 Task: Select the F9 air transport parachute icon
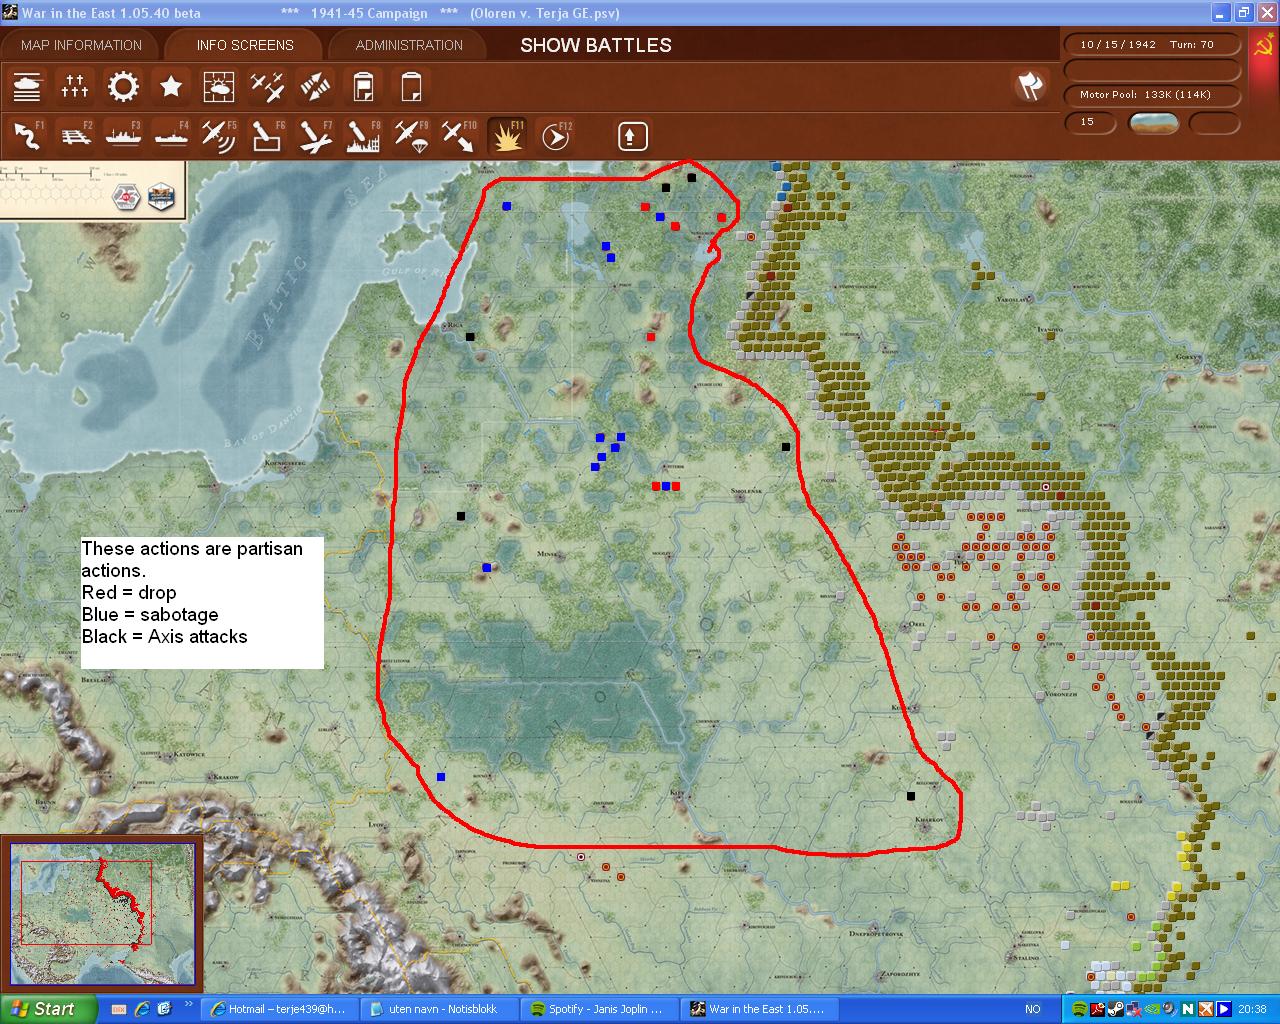click(x=411, y=136)
